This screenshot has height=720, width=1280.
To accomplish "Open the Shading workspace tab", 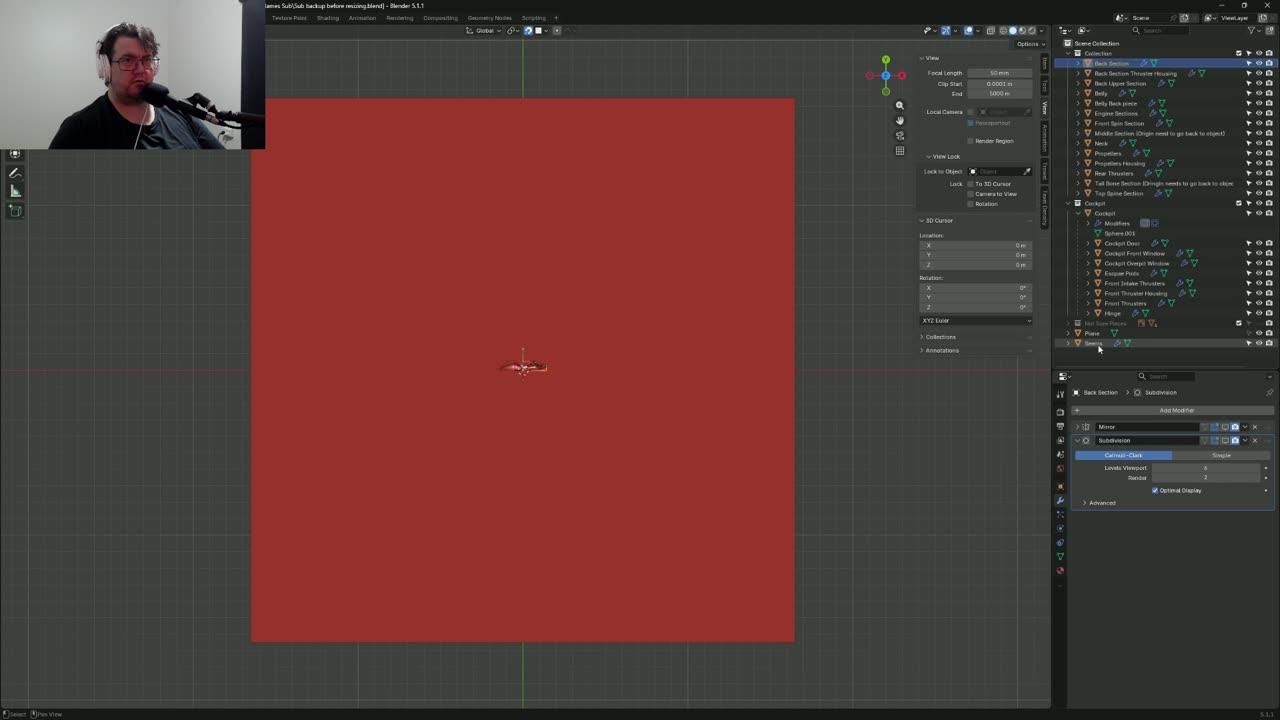I will 327,18.
